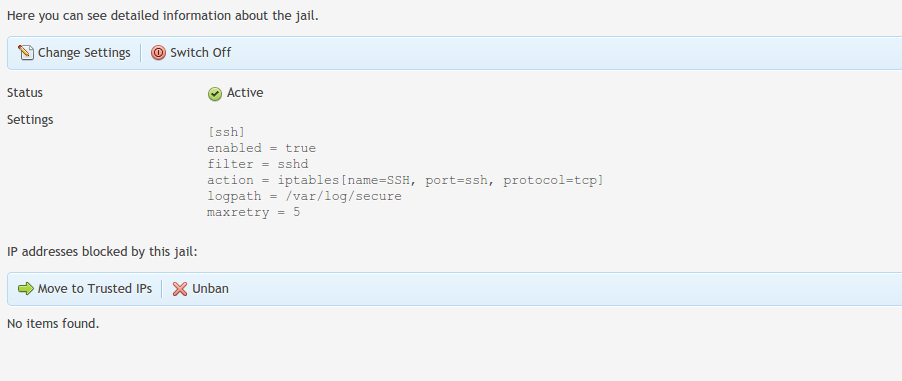
Task: Click the 'filter = sshd' settings line
Action: pyautogui.click(x=257, y=164)
